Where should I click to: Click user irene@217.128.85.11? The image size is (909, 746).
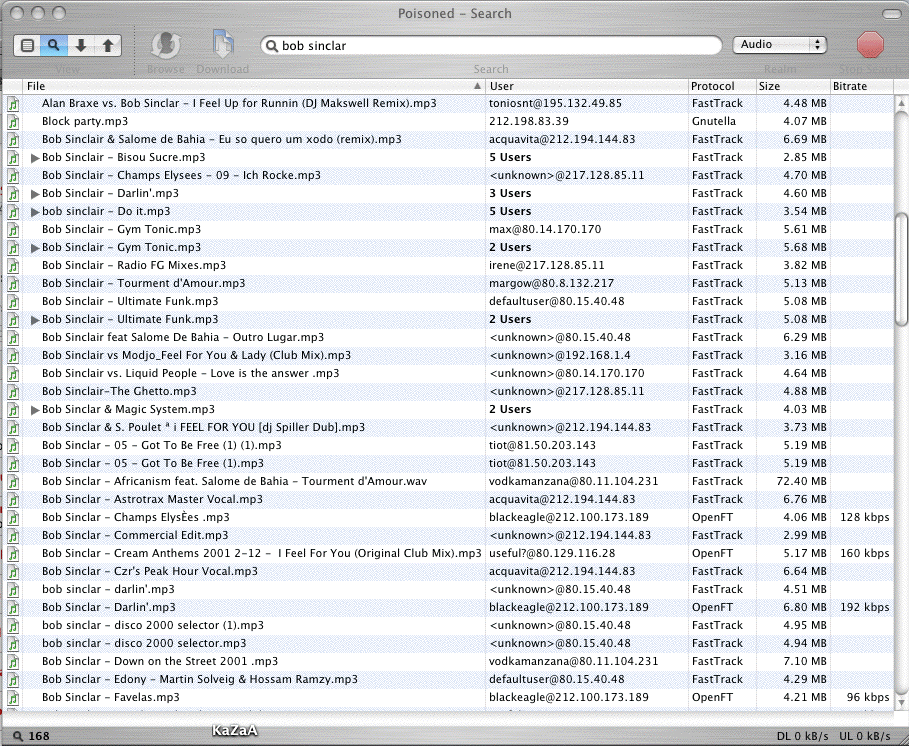pos(546,265)
